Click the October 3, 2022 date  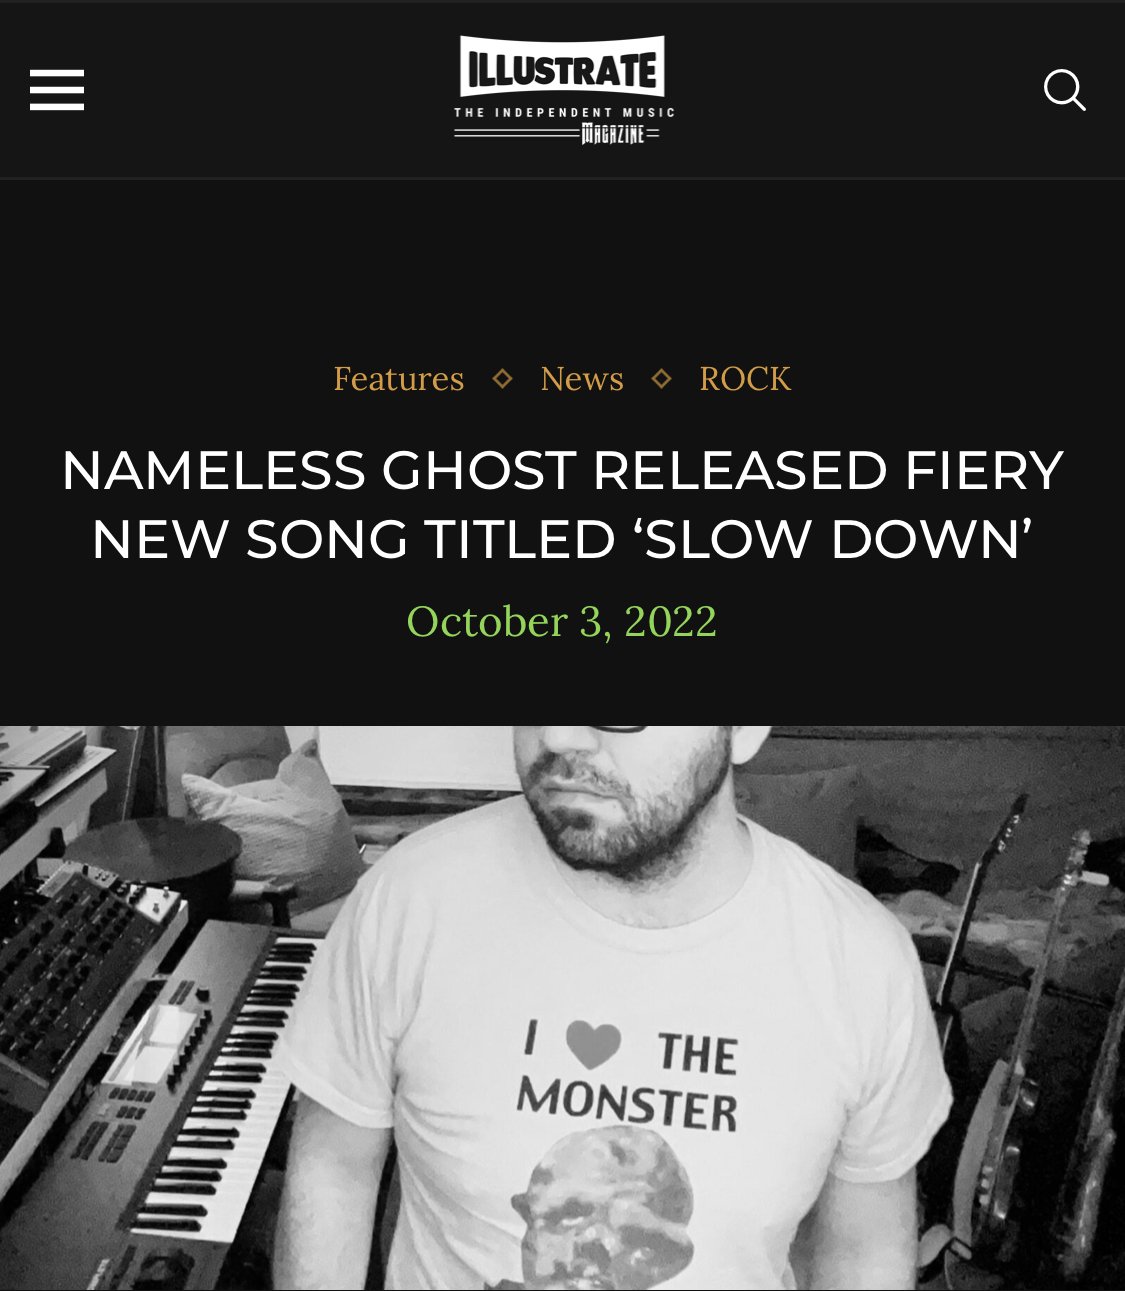point(562,622)
